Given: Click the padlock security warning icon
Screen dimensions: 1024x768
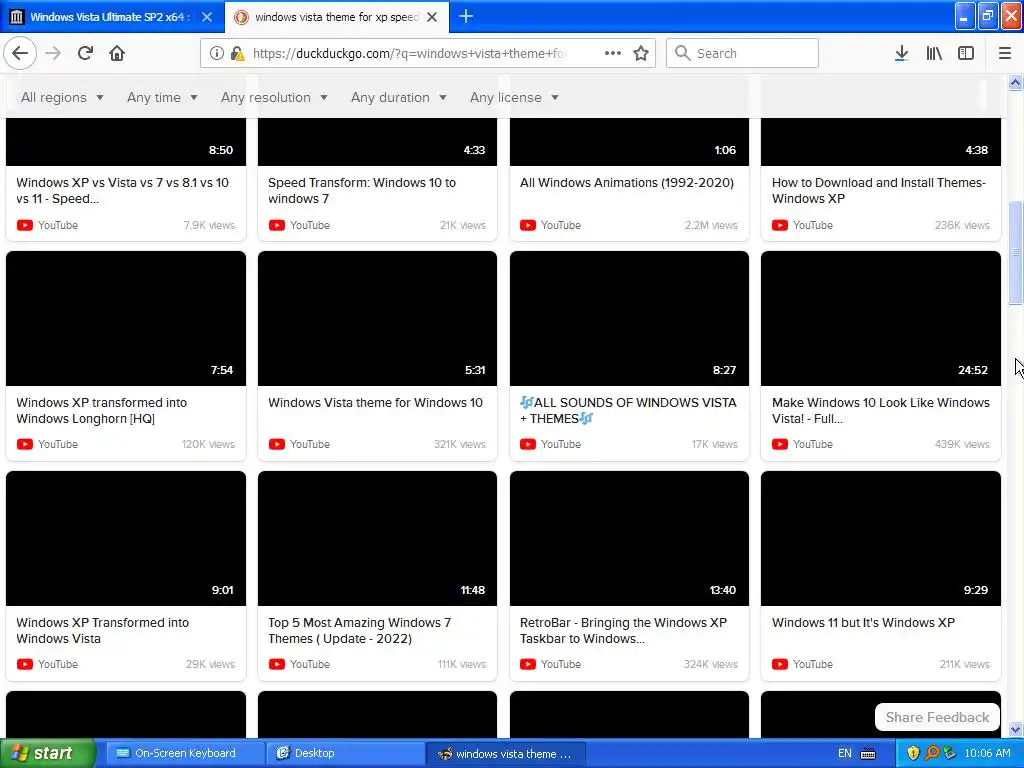Looking at the screenshot, I should tap(238, 54).
